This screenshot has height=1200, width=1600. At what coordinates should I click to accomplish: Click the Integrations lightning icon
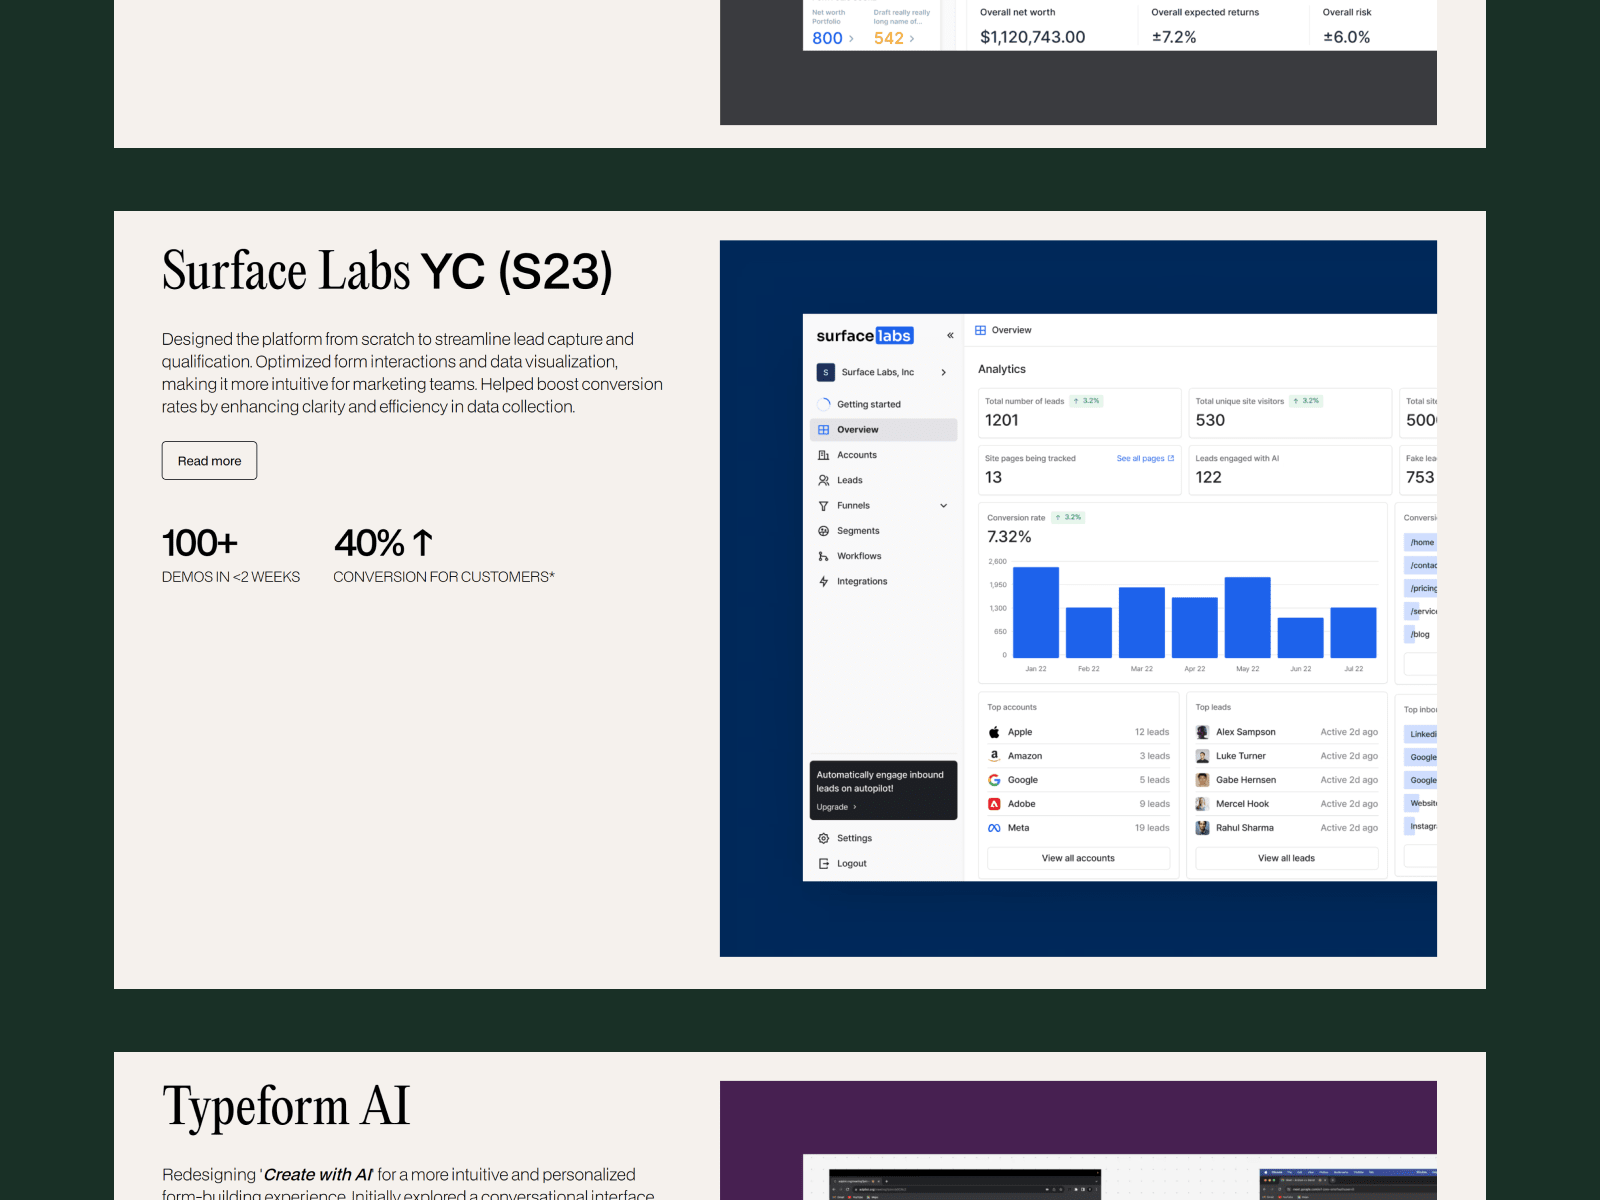(x=824, y=581)
